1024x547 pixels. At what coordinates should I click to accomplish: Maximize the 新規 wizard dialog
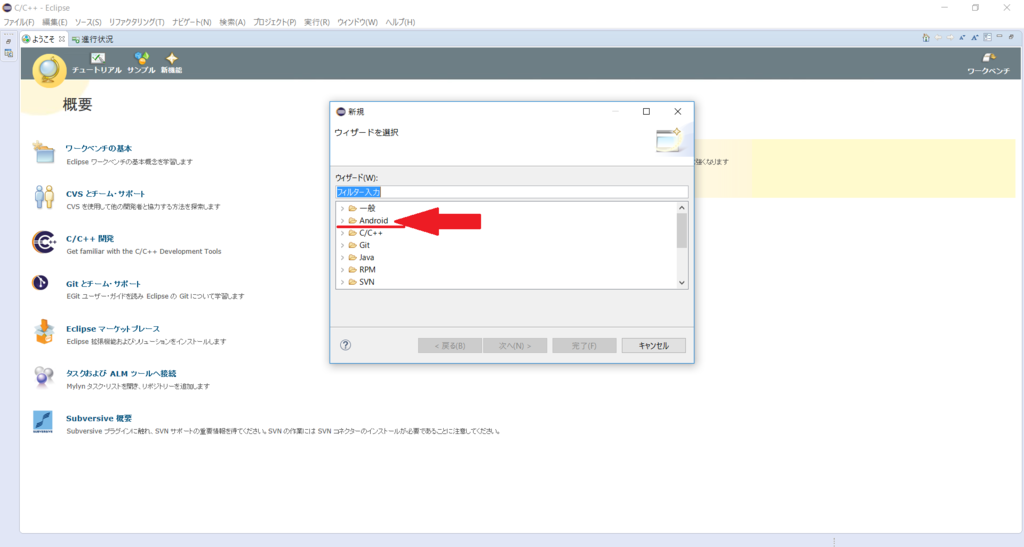coord(647,112)
